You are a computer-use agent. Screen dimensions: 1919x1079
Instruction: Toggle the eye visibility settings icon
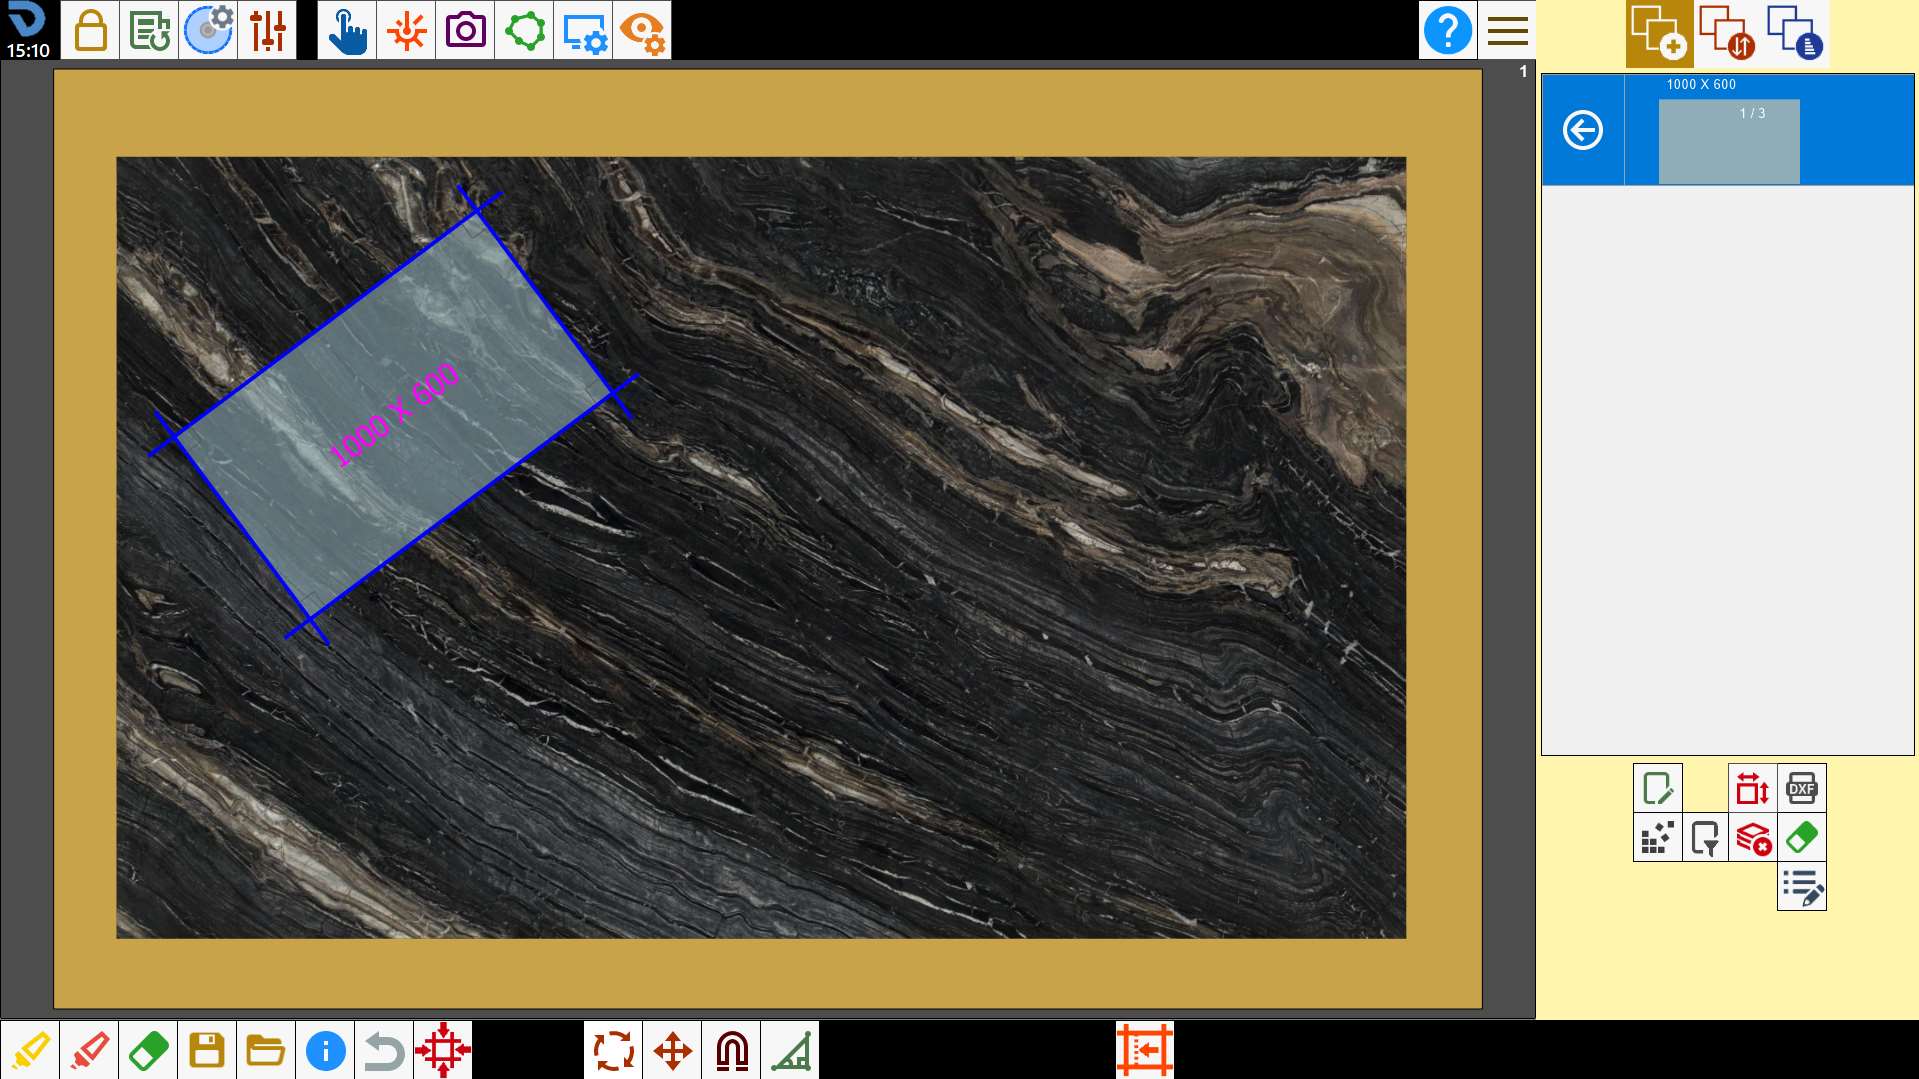[x=642, y=30]
